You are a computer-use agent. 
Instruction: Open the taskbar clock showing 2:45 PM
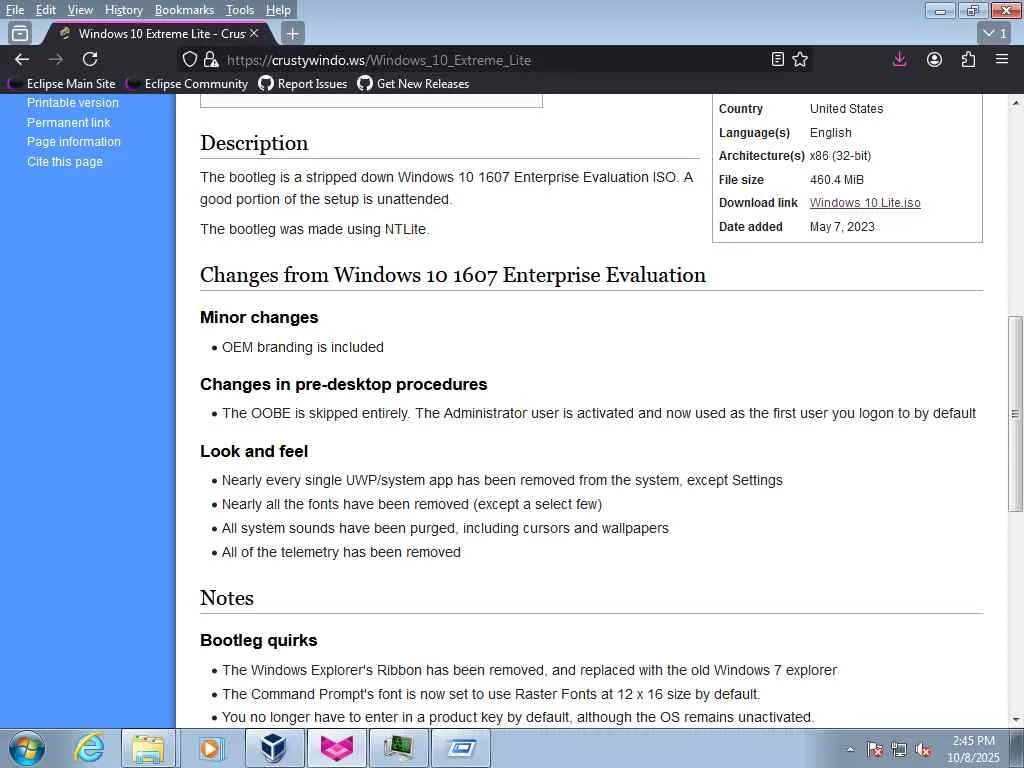coord(973,749)
